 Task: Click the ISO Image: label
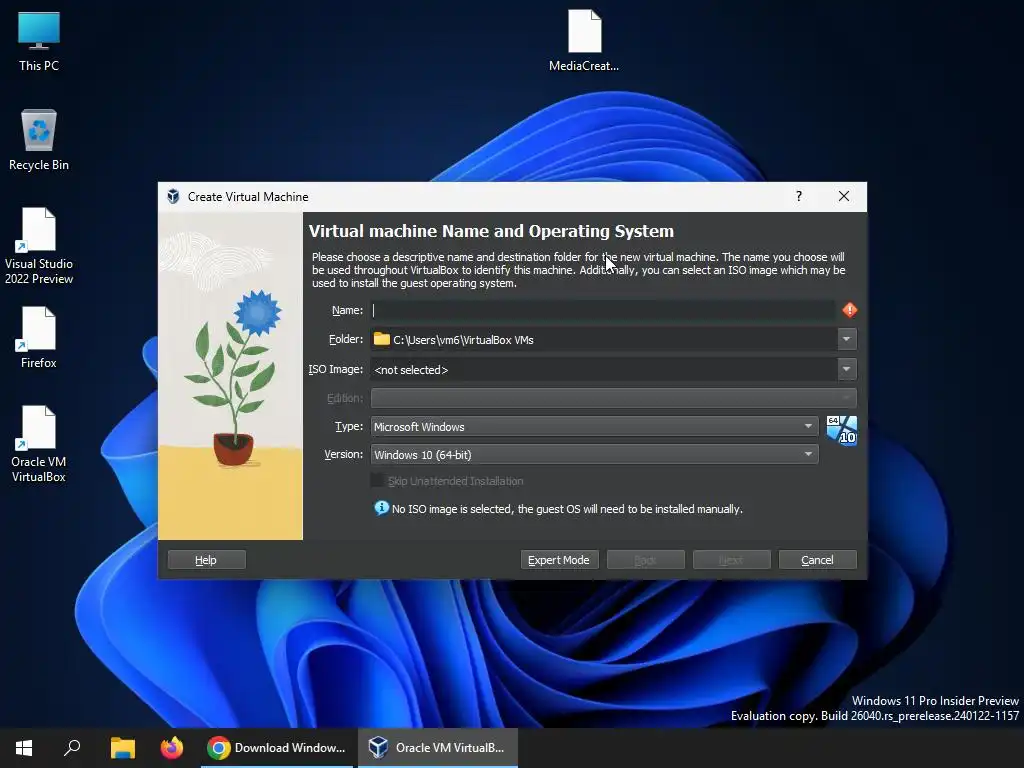(x=336, y=369)
